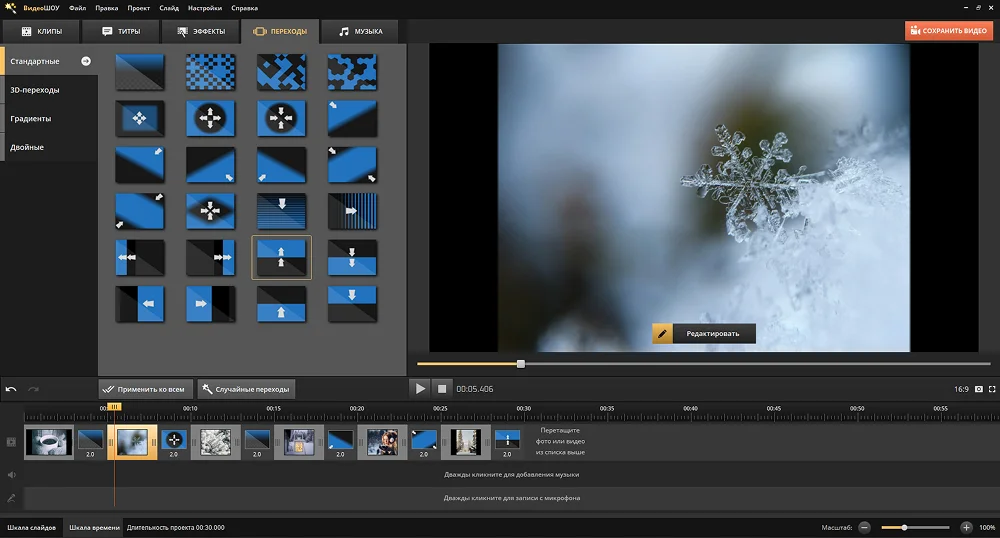
Task: Select the checkerboard dissolve transition thumbnail
Action: (x=210, y=70)
